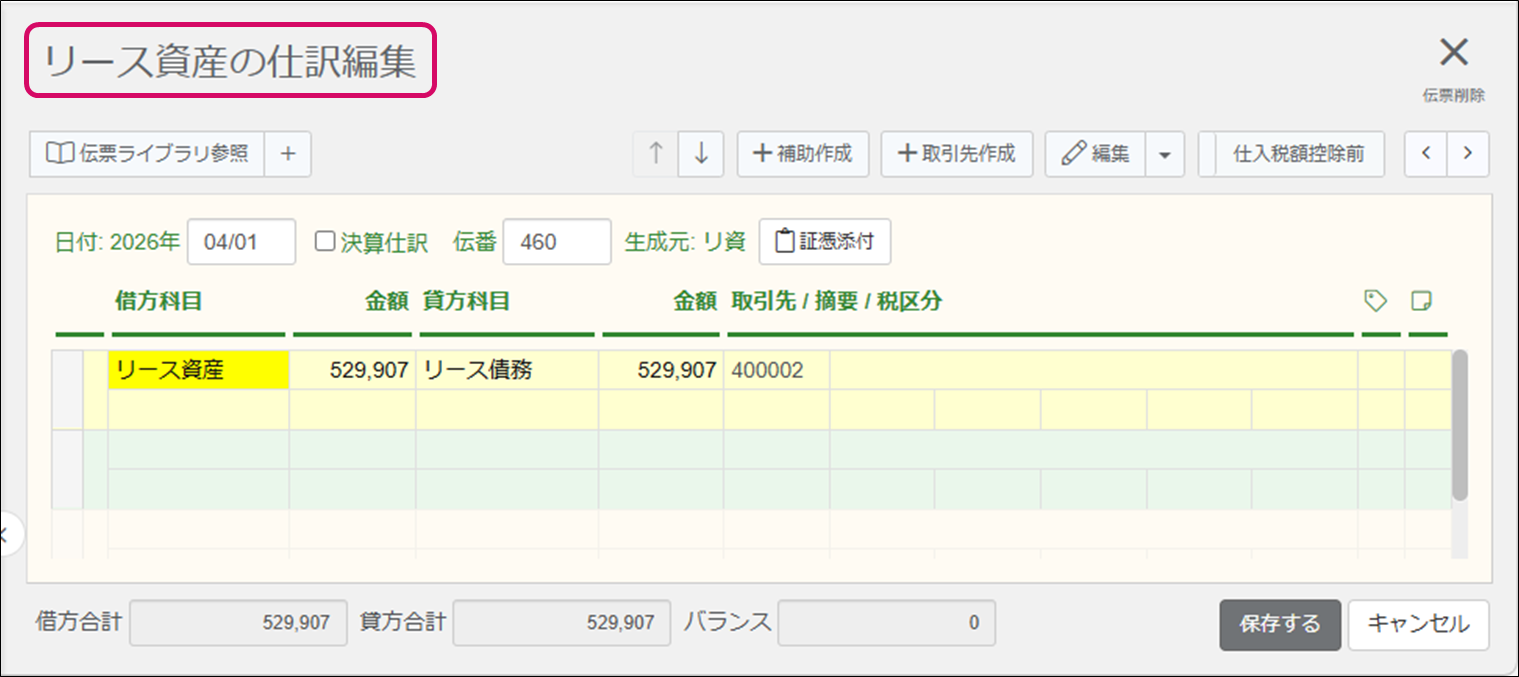Move row up with up arrow

[x=656, y=154]
